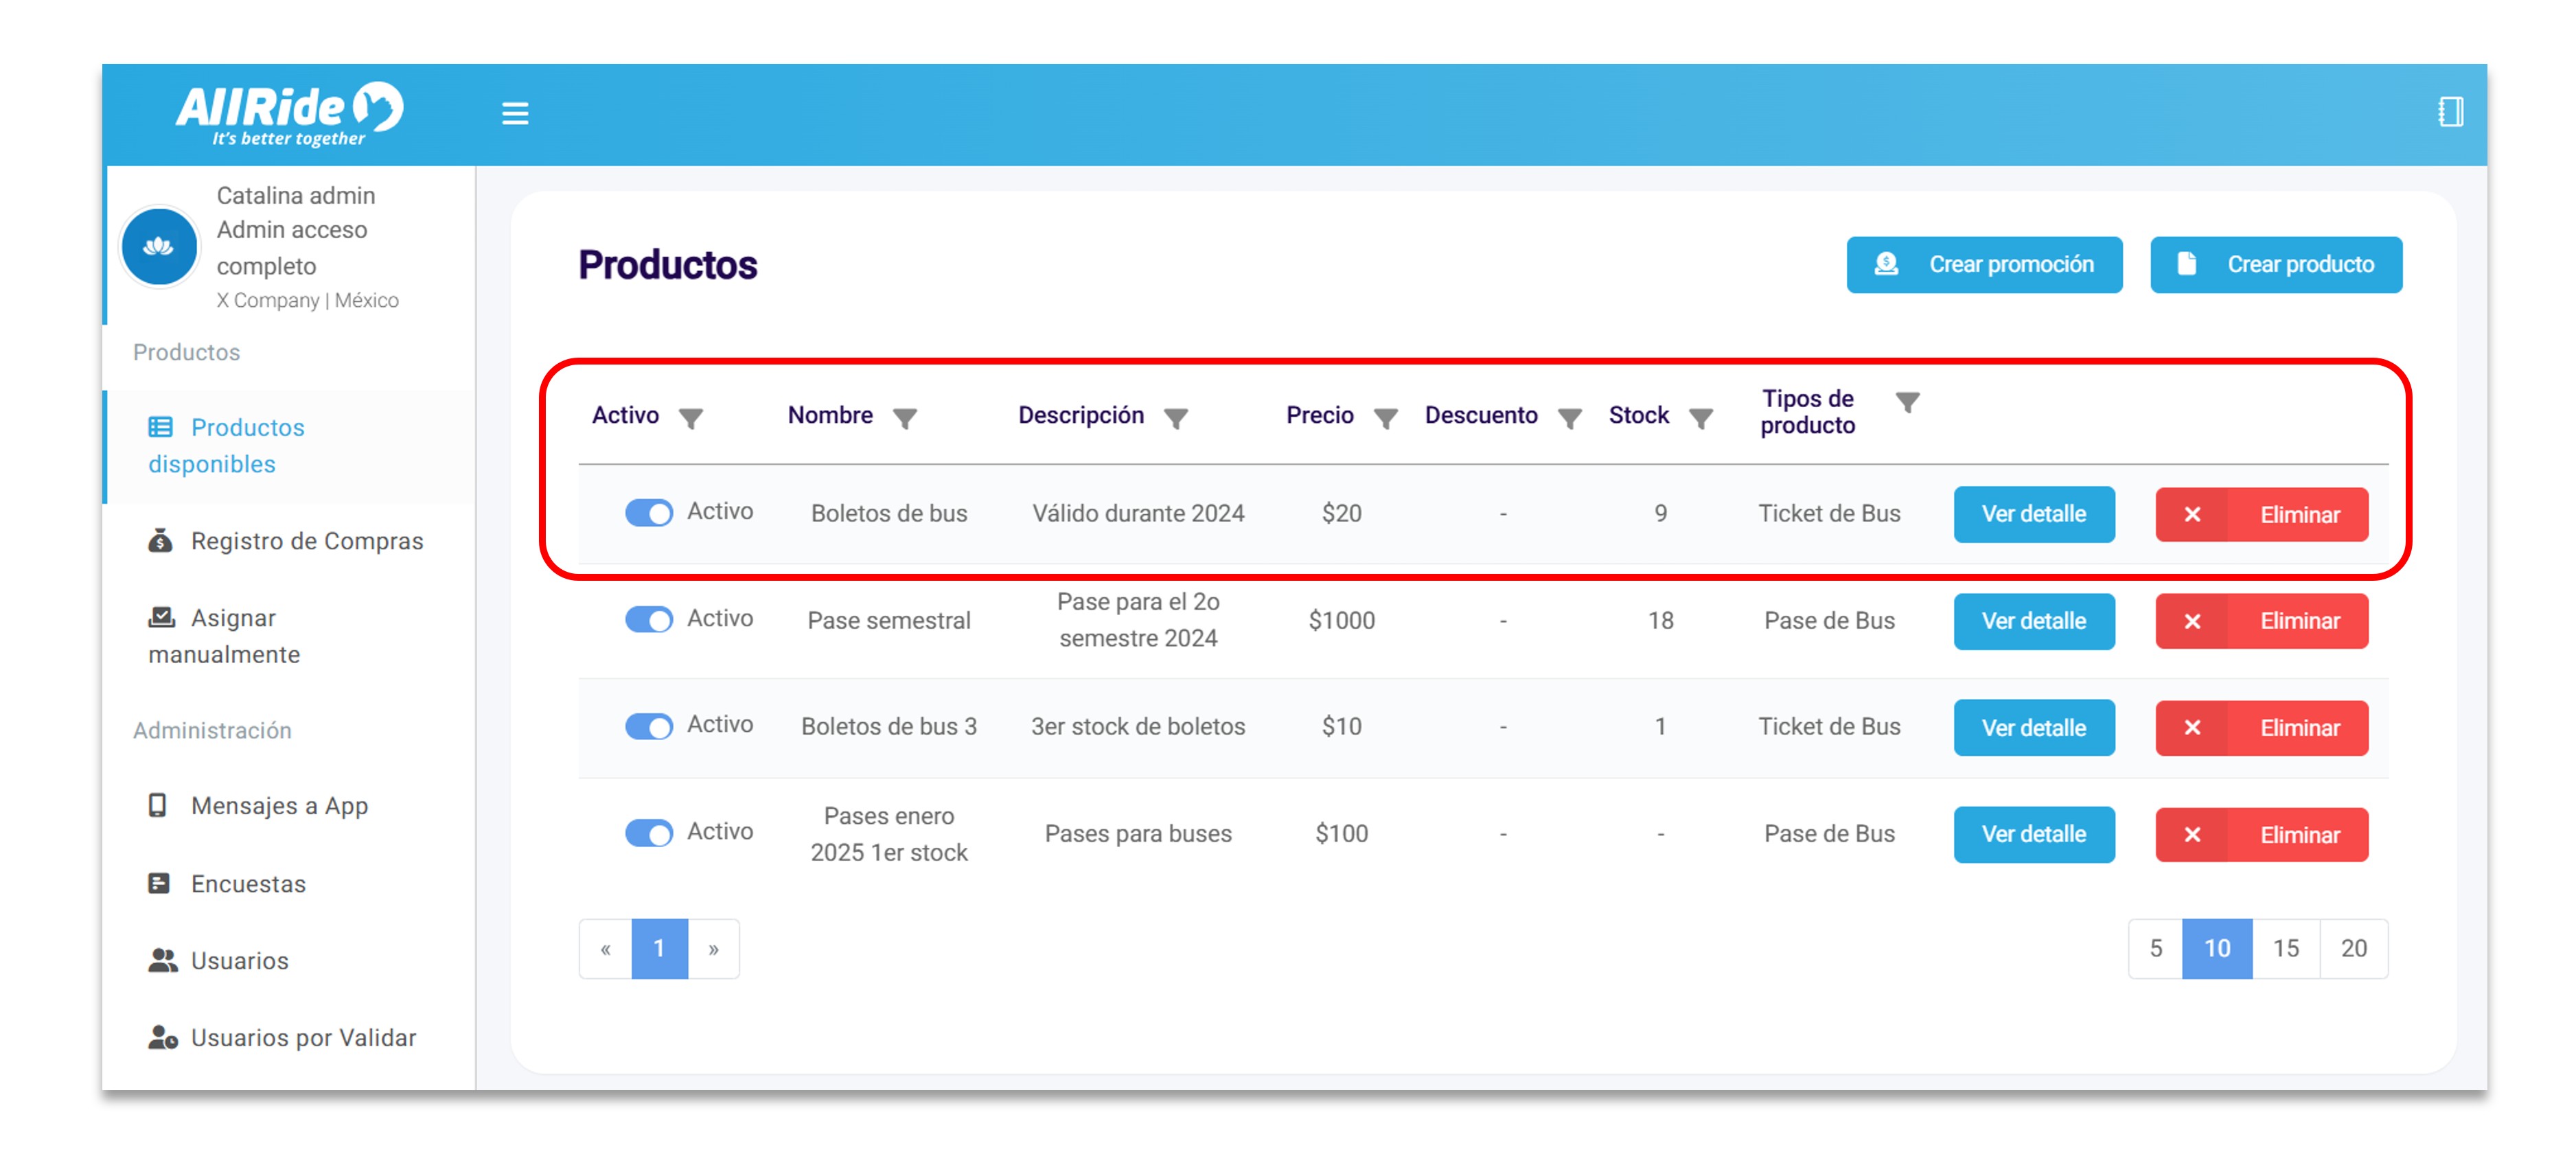Disable the Boletos de bus Activo toggle
This screenshot has height=1165, width=2576.
649,513
